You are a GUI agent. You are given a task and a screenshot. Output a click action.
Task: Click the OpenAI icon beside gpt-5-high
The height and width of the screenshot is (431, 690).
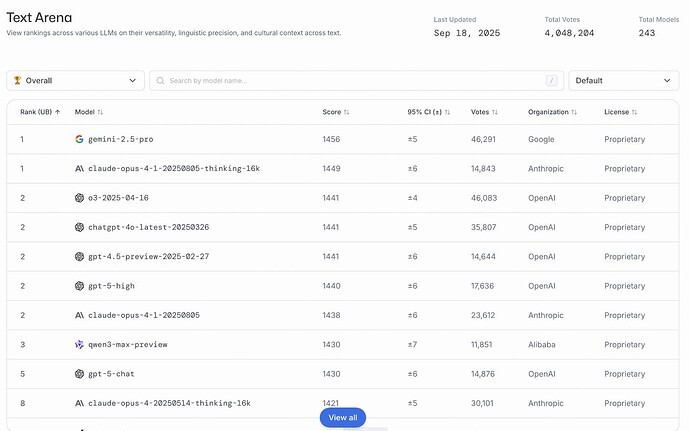[x=79, y=286]
